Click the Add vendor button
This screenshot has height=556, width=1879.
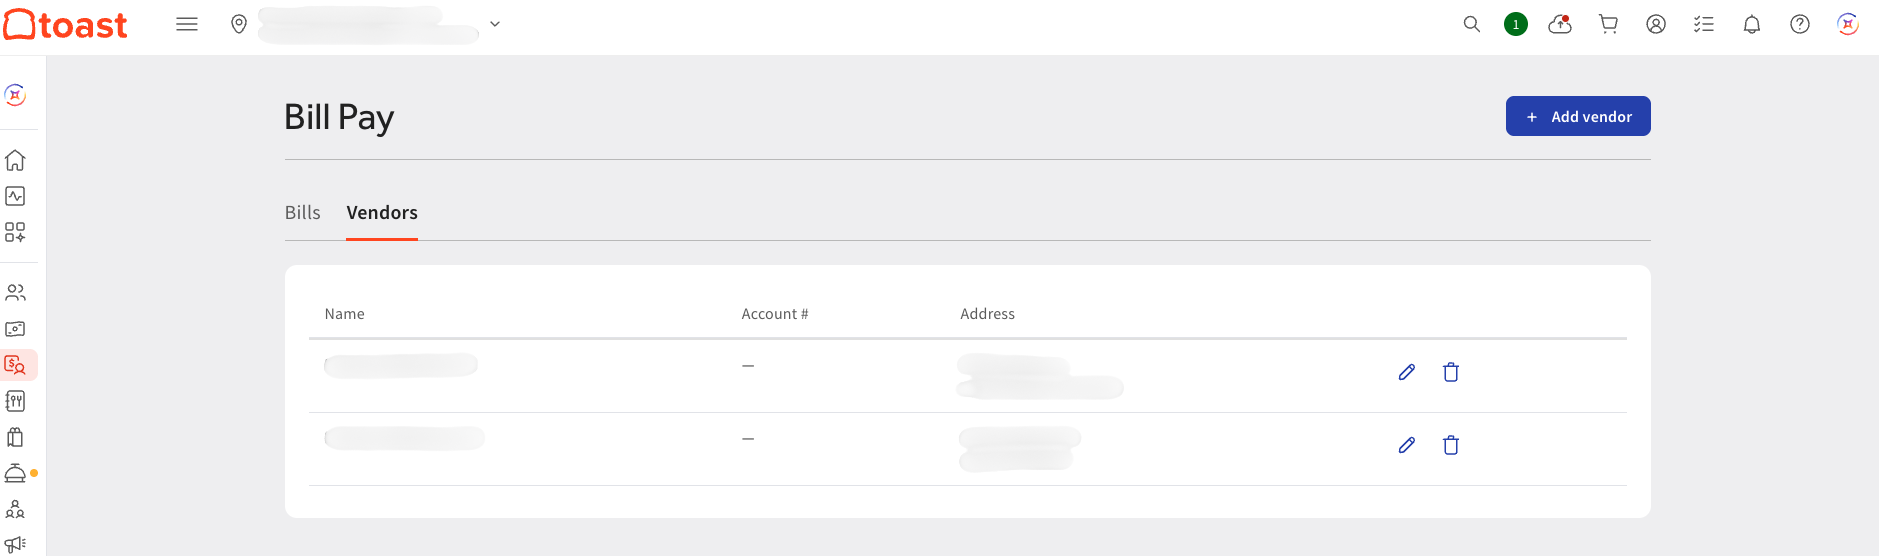tap(1578, 116)
